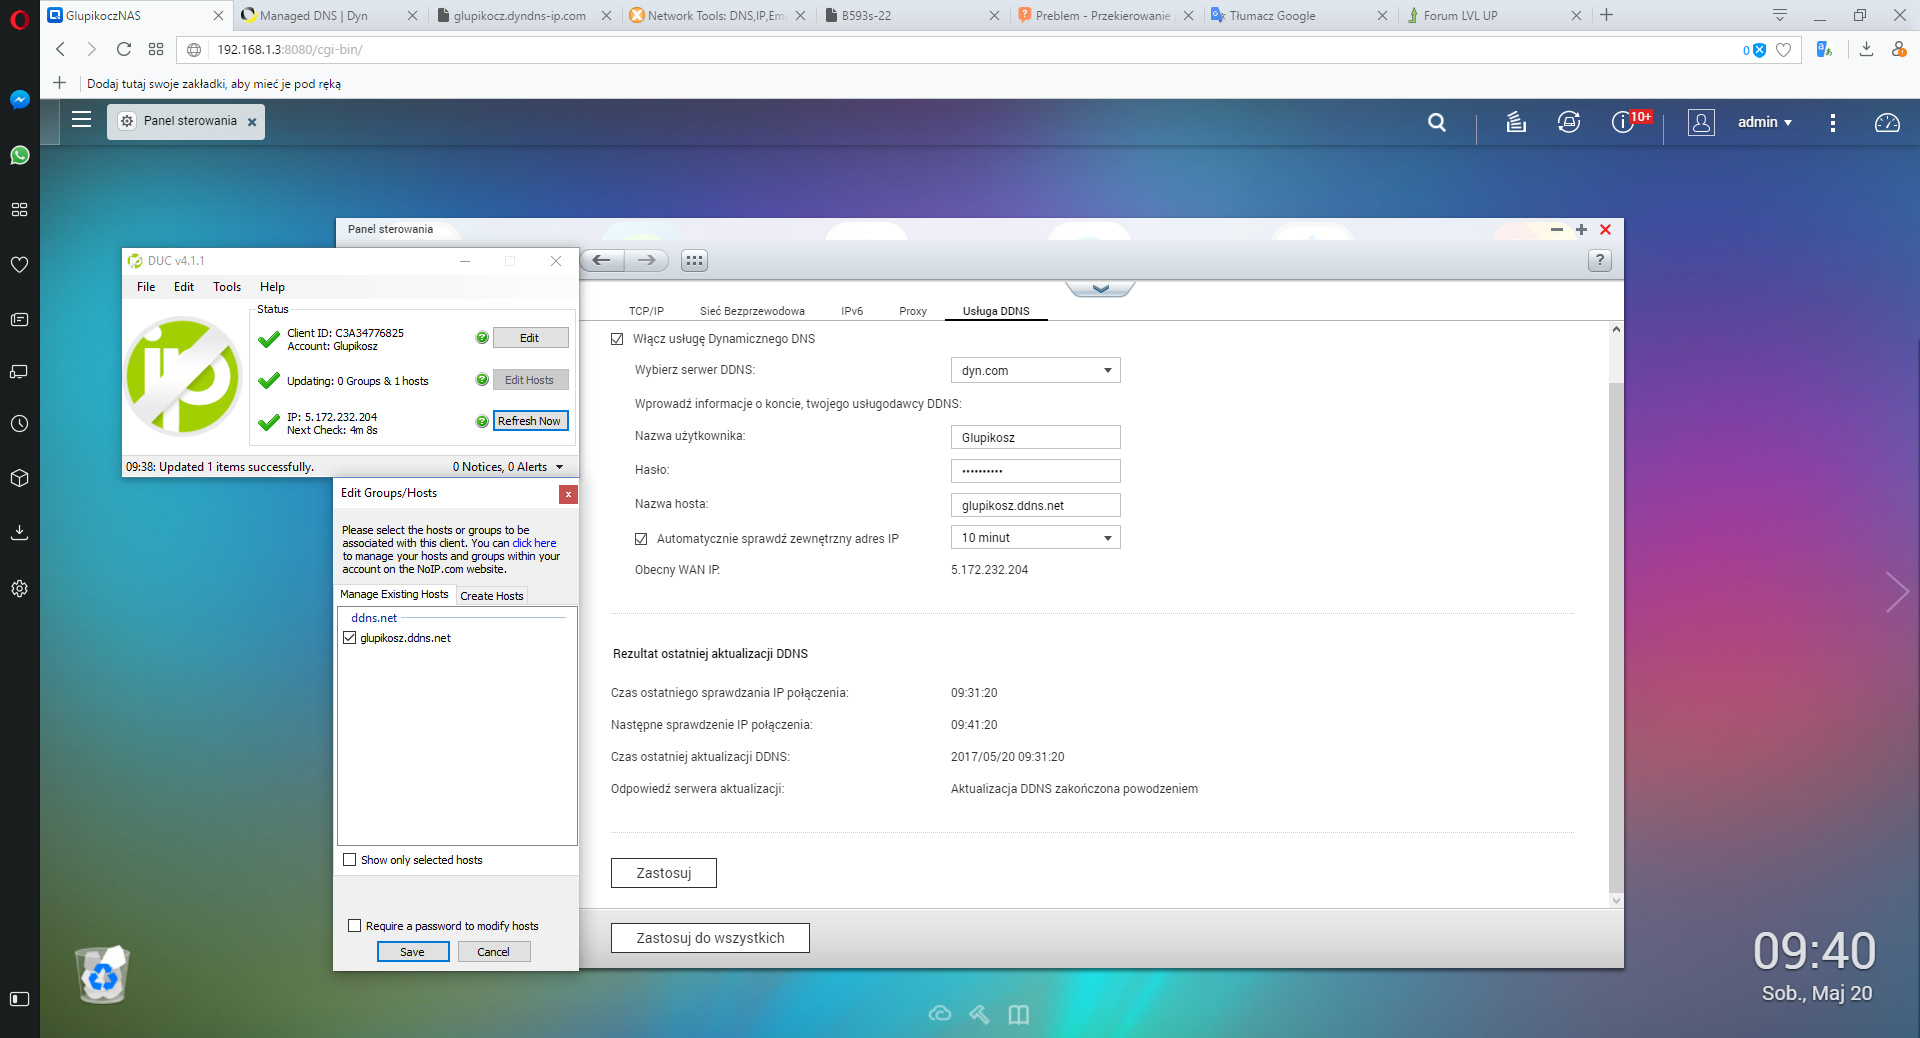The height and width of the screenshot is (1038, 1920).
Task: Click the background tasks icon in QNAP header
Action: click(1516, 122)
